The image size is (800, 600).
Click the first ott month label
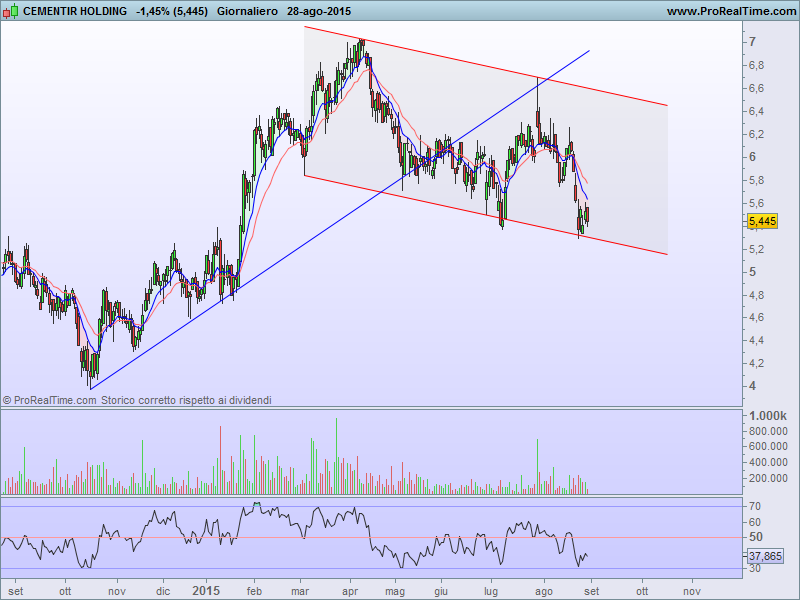[x=65, y=591]
